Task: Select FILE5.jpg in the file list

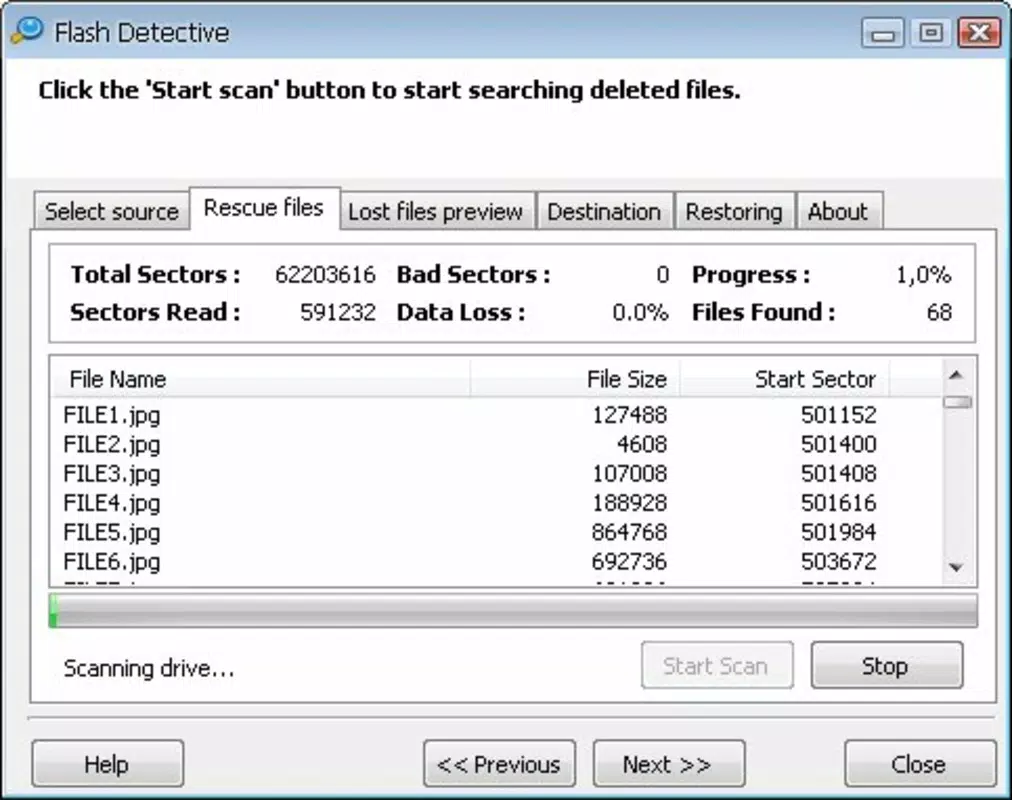Action: tap(112, 533)
